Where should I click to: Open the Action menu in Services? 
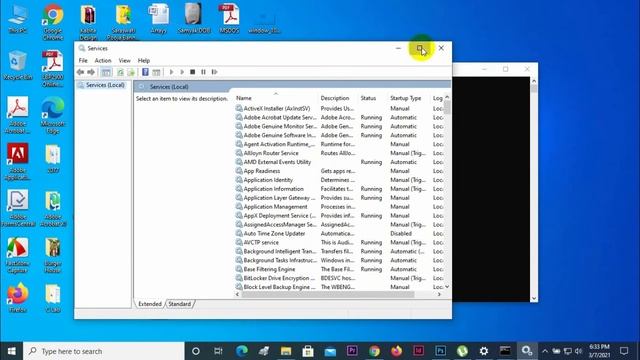point(103,60)
